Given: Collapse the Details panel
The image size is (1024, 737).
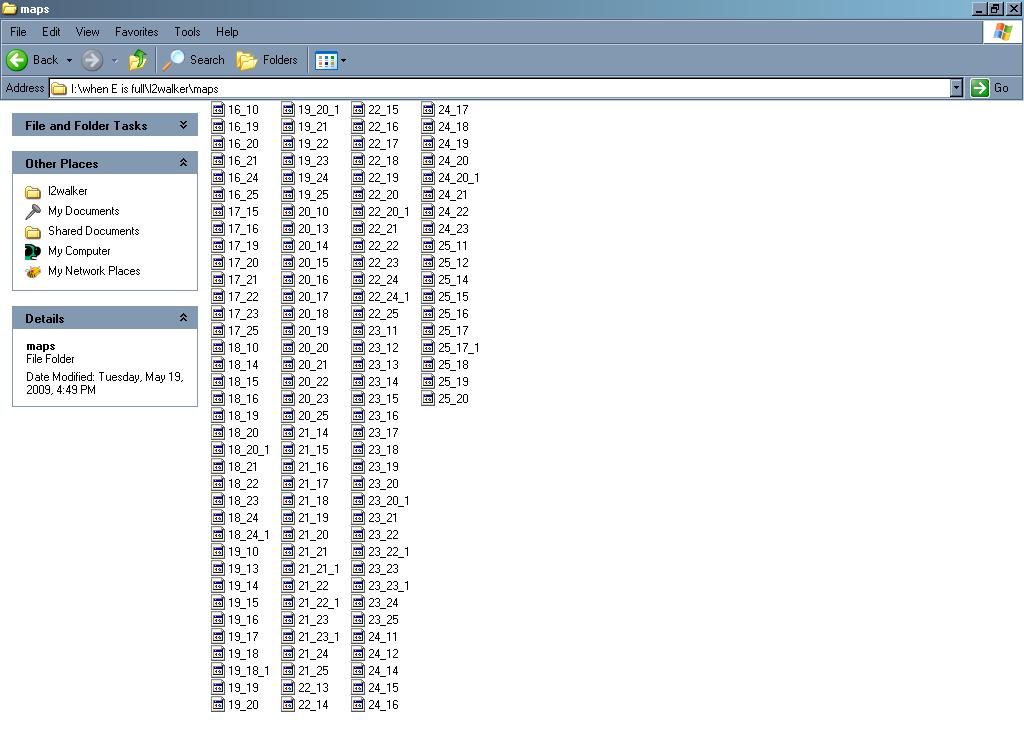Looking at the screenshot, I should (x=184, y=318).
